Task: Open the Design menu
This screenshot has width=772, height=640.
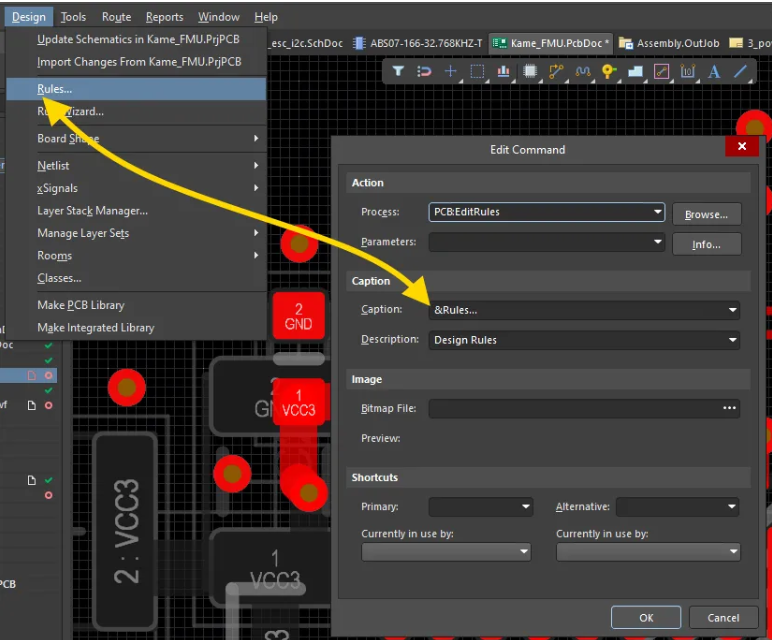Action: point(29,17)
